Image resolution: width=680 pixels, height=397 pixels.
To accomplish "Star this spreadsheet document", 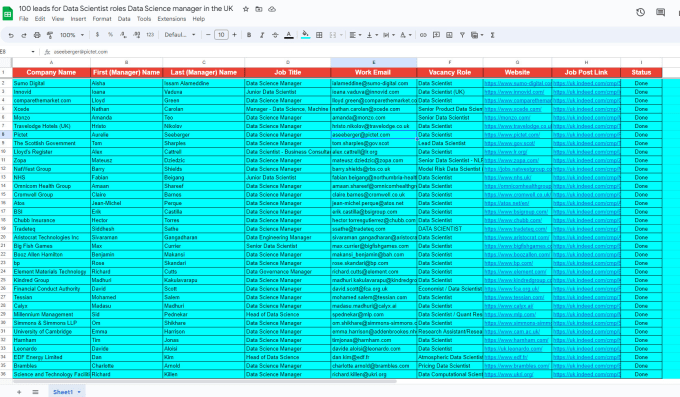I will [x=246, y=9].
